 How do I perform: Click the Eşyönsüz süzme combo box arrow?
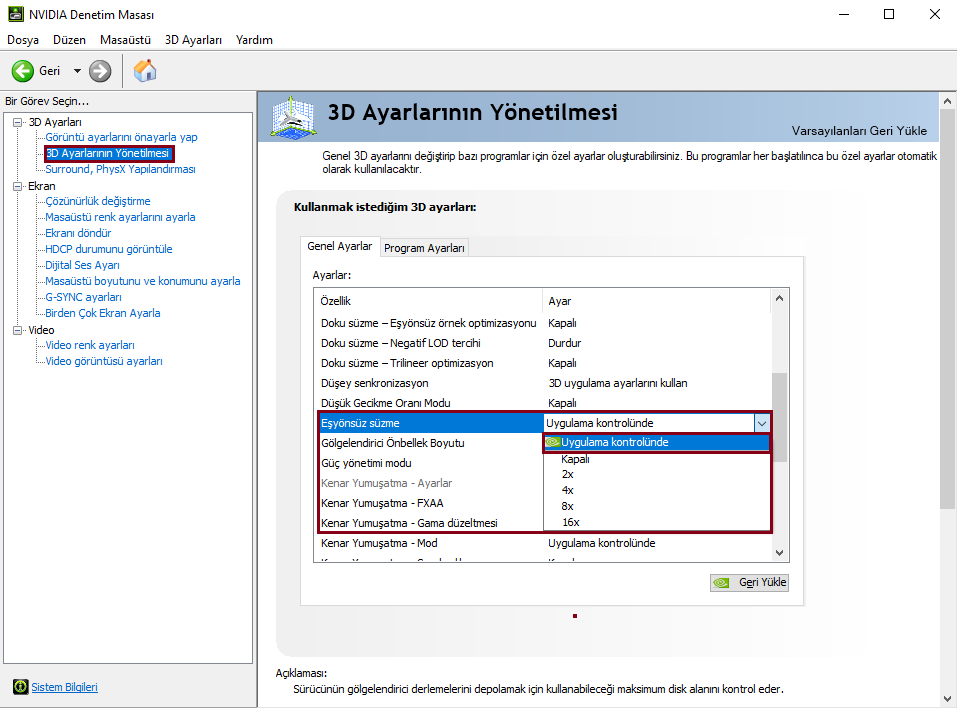tap(762, 423)
